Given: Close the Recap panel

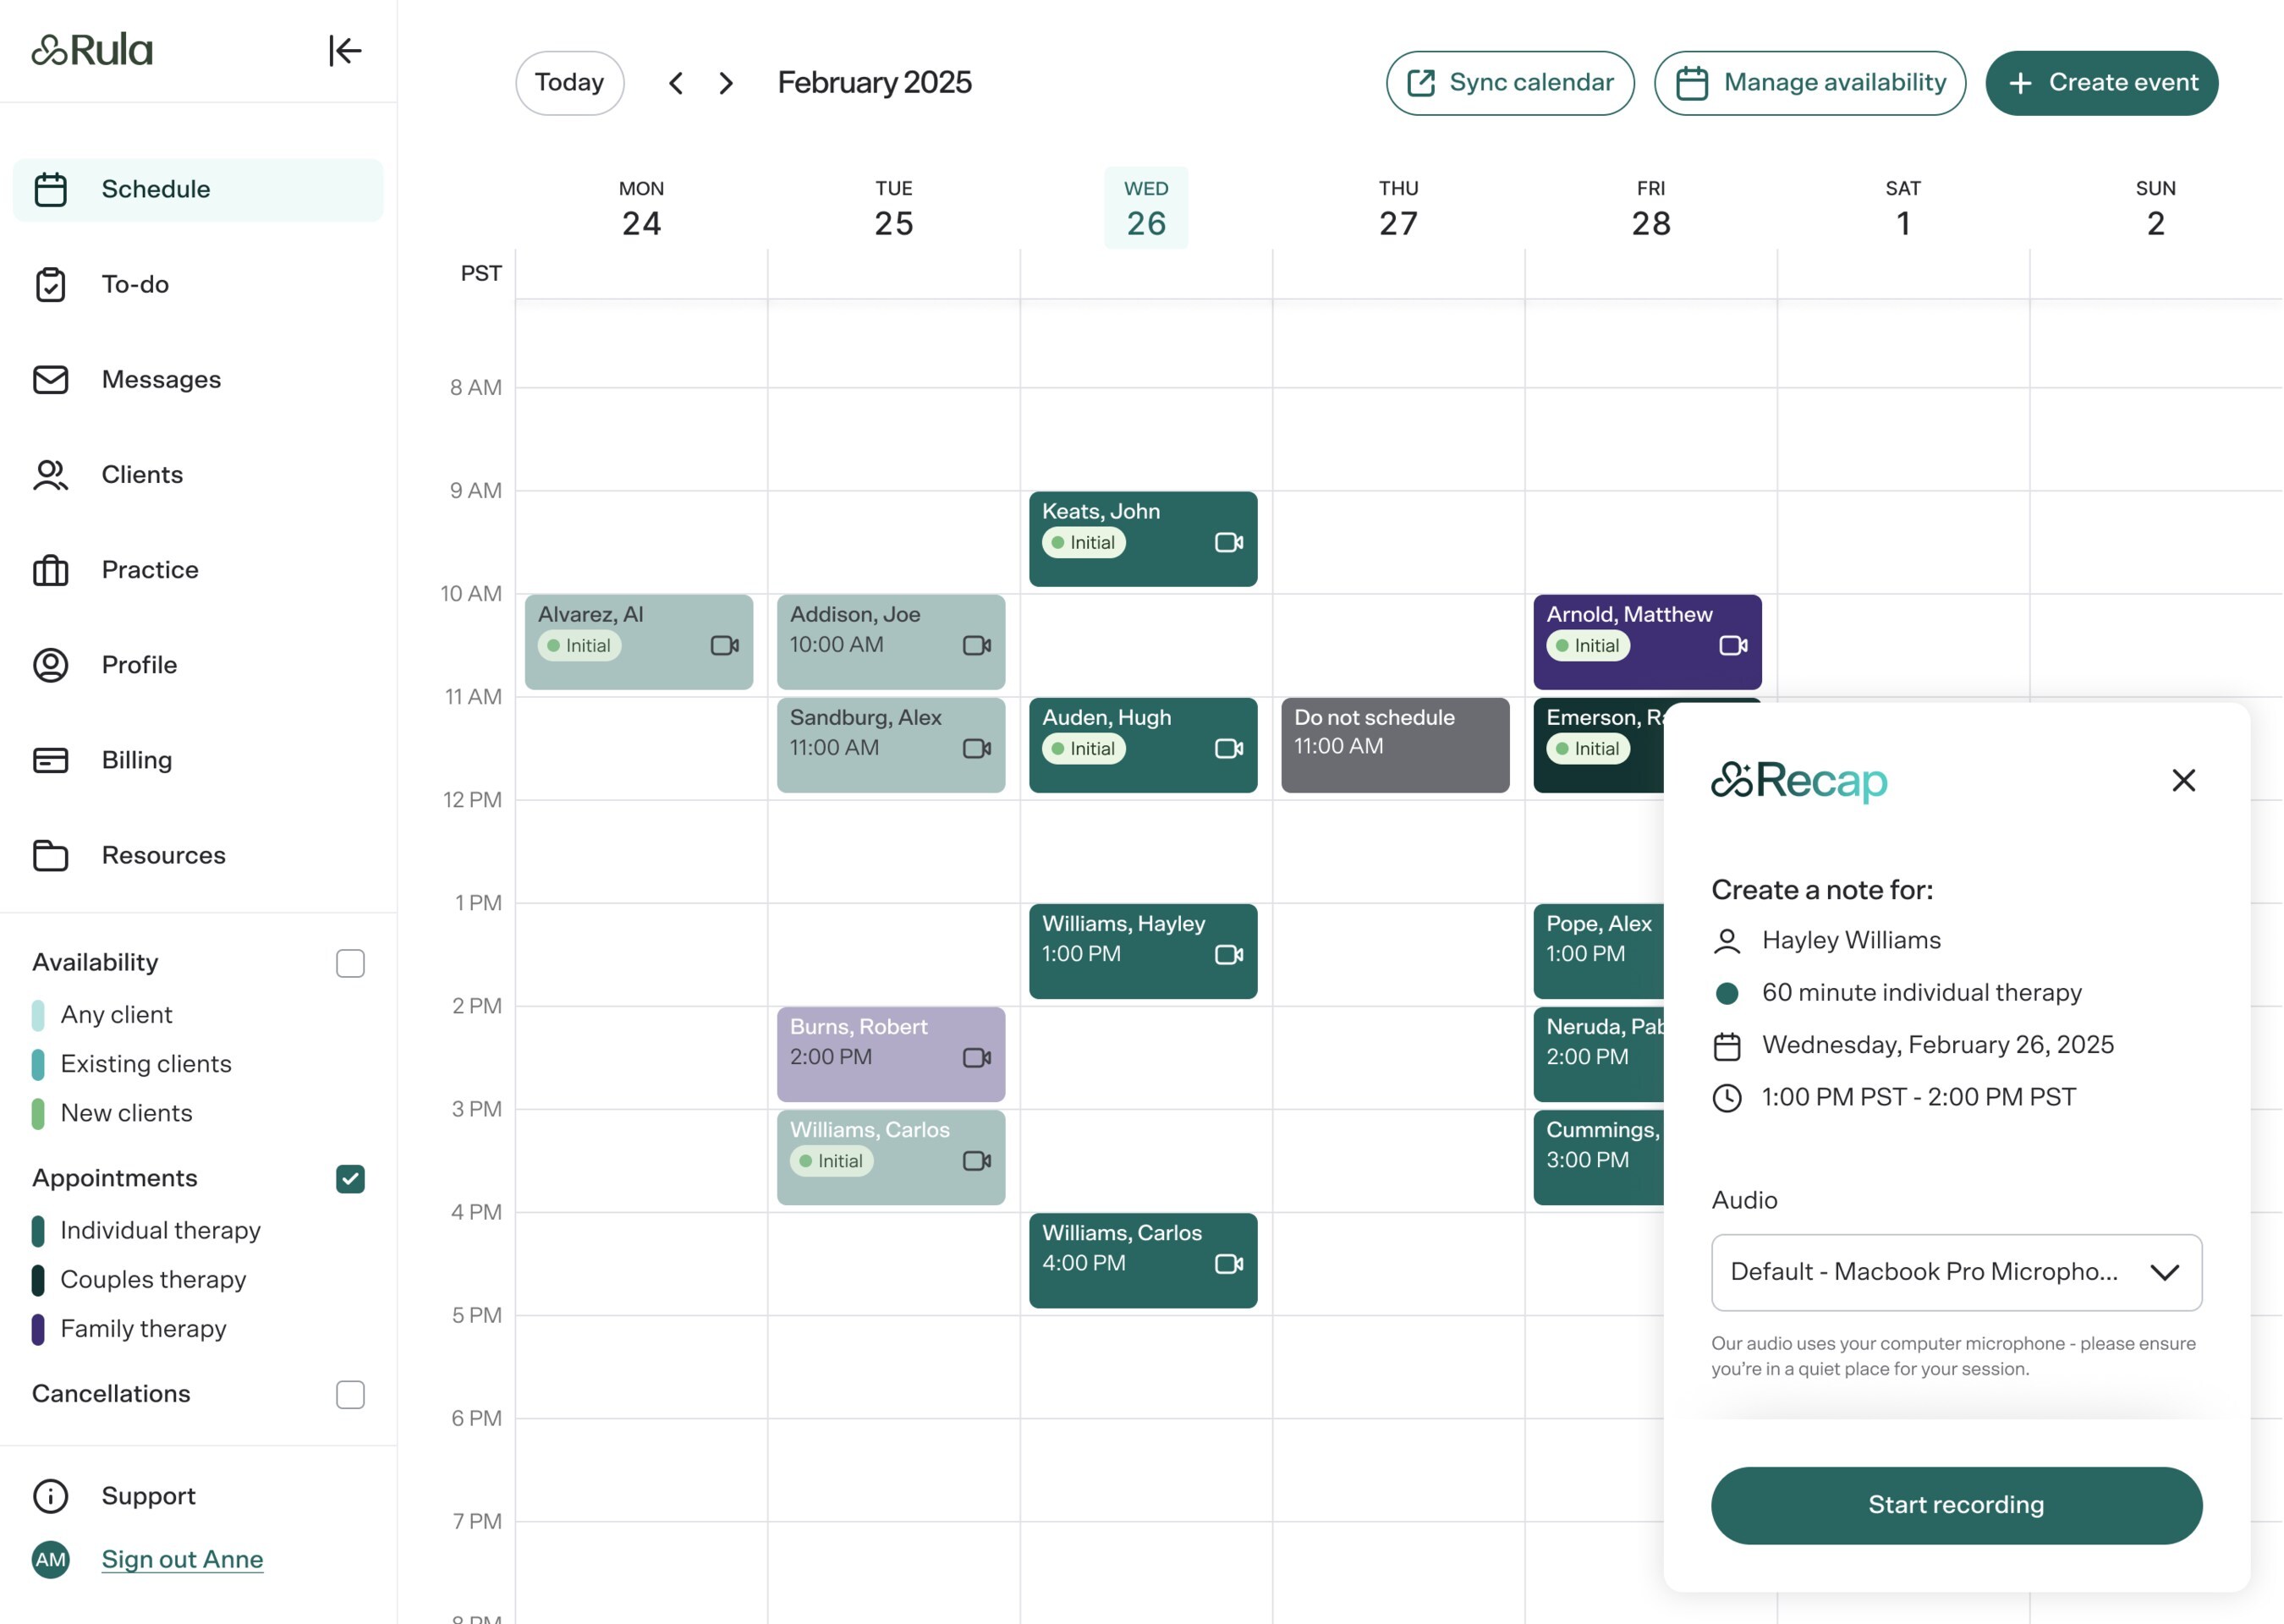Looking at the screenshot, I should click(2183, 780).
